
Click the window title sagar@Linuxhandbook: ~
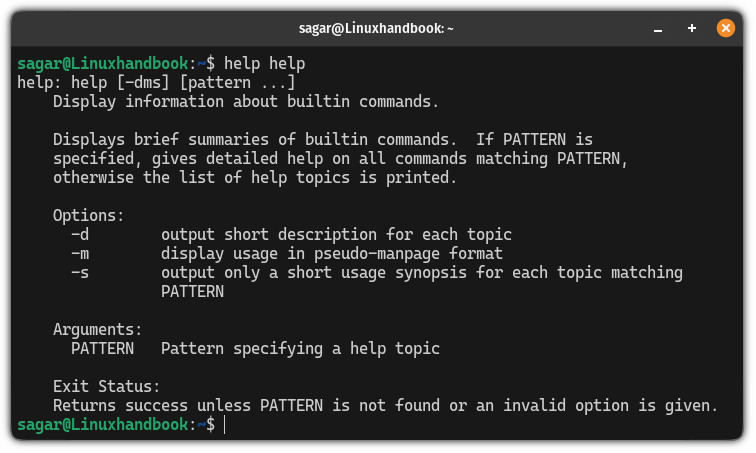(376, 29)
